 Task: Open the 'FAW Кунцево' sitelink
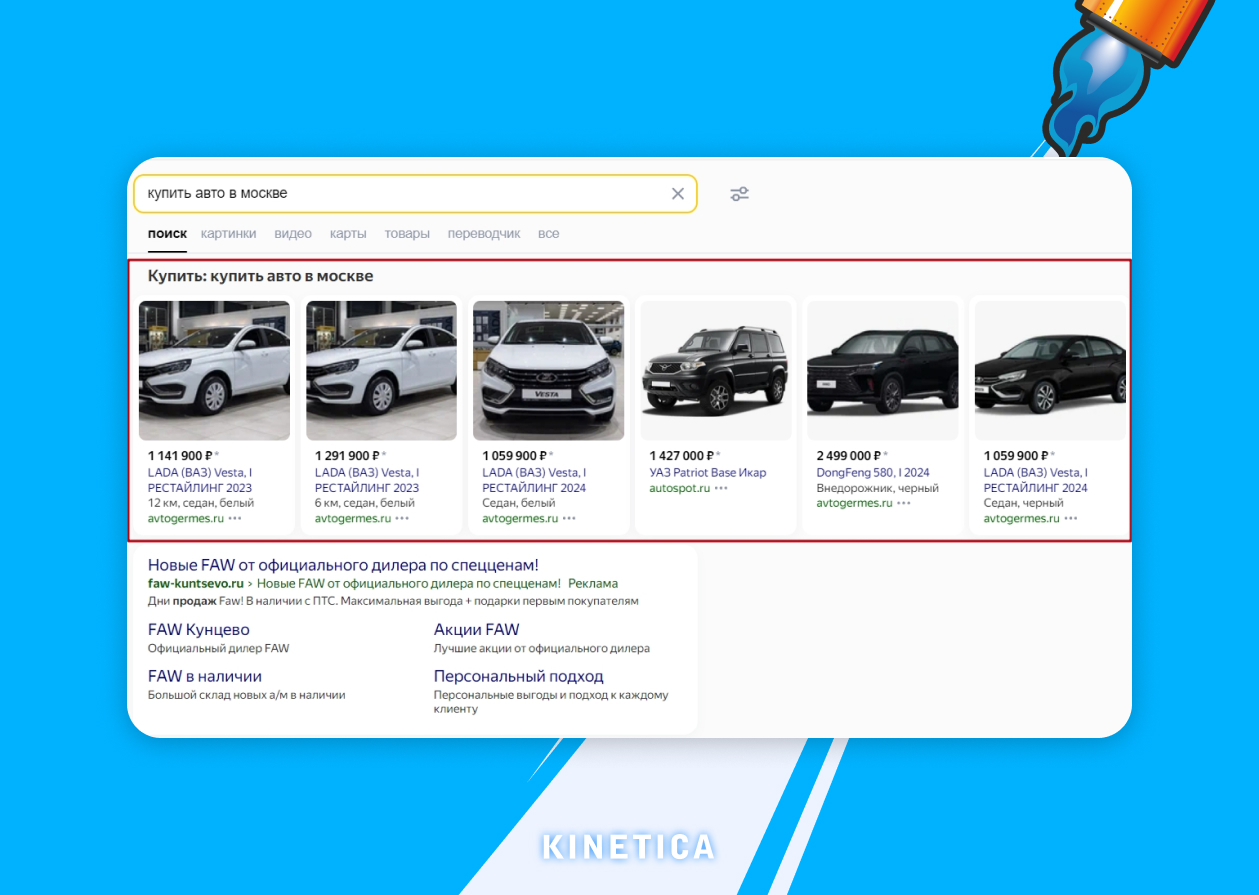199,630
